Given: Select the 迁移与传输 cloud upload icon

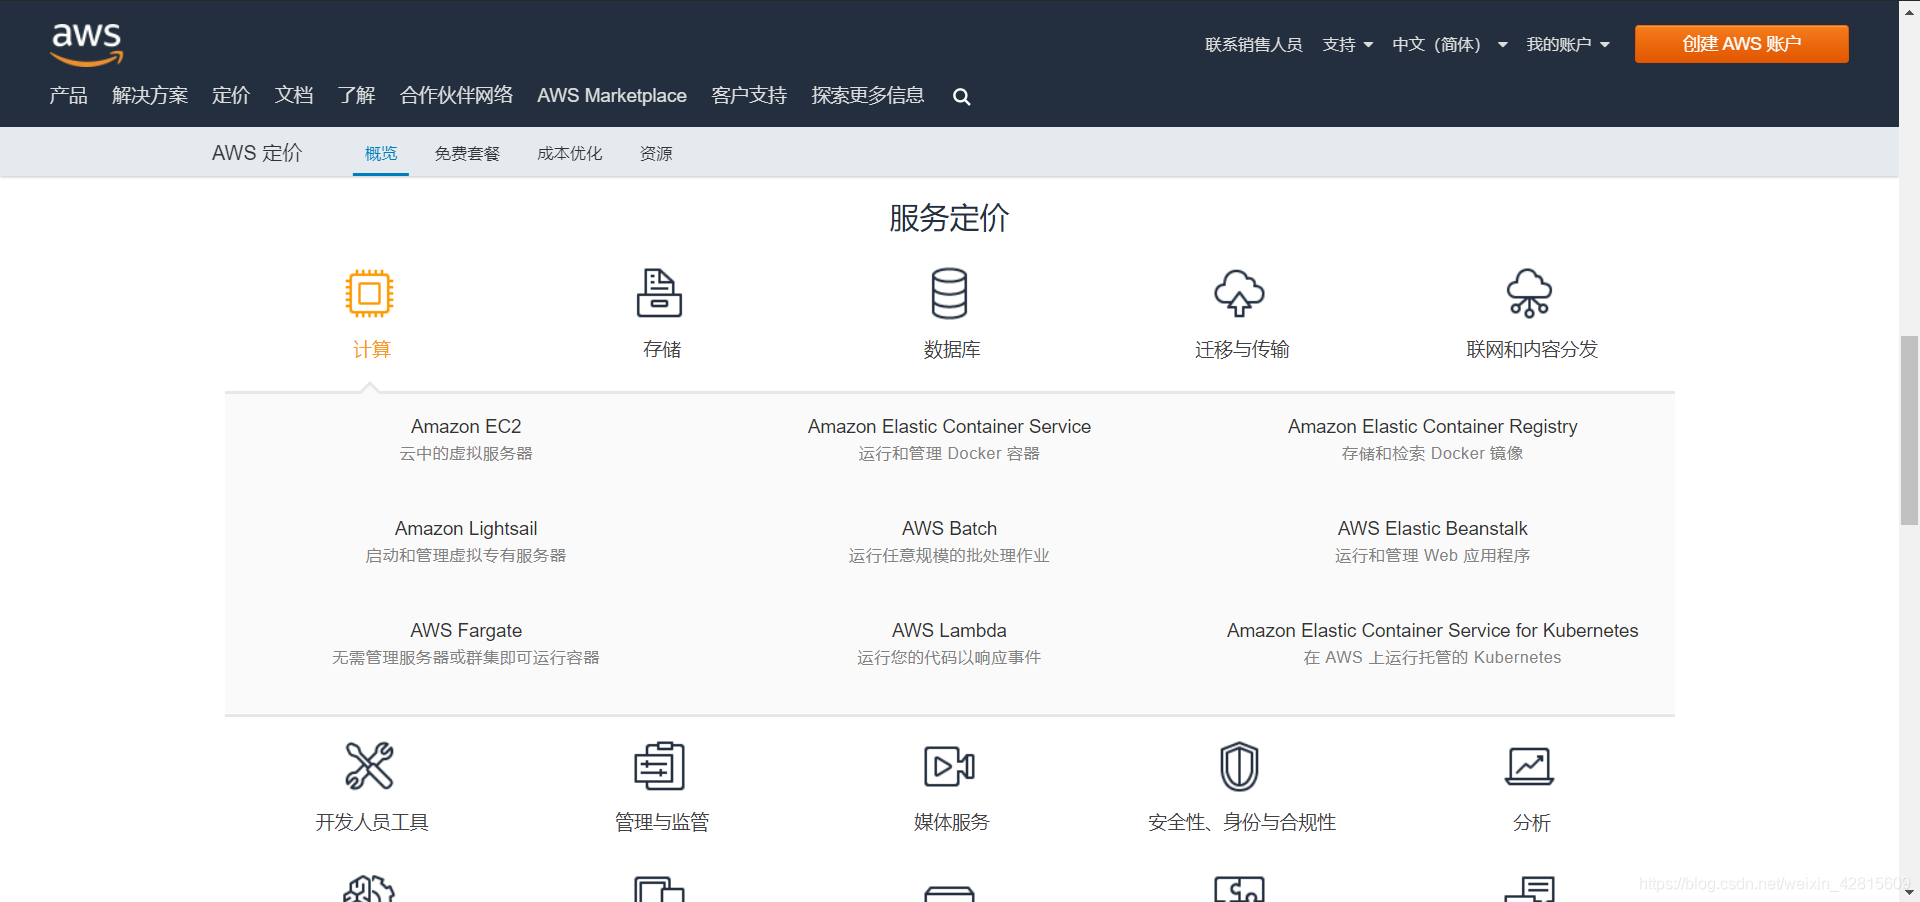Looking at the screenshot, I should (1240, 293).
